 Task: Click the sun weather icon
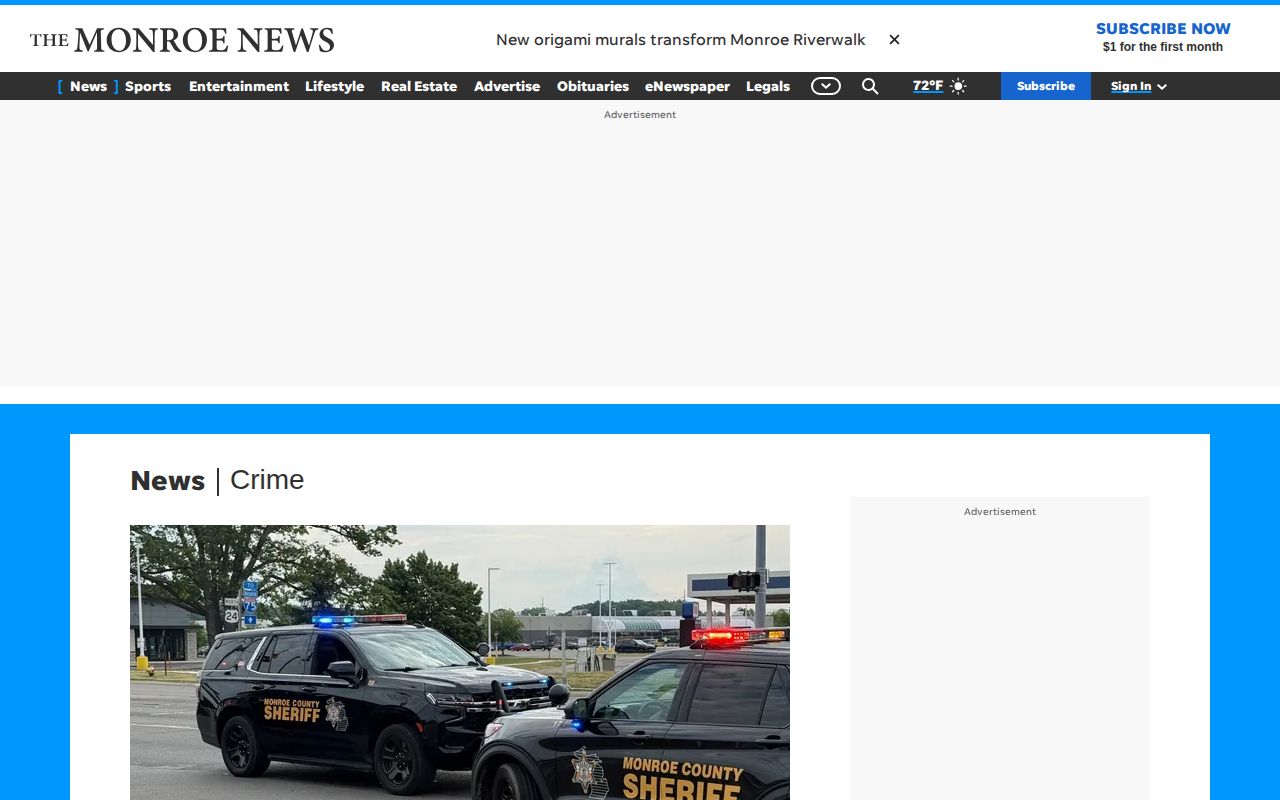tap(958, 86)
